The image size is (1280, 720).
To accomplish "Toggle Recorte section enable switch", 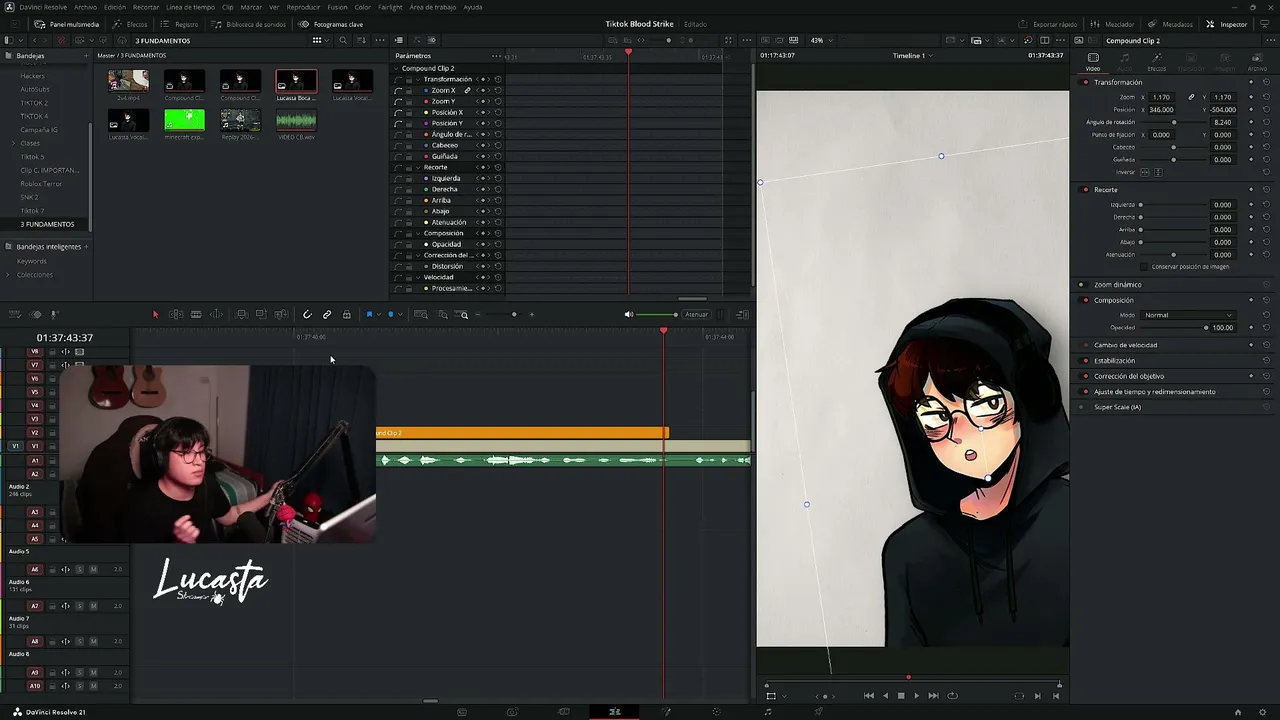I will tap(1085, 189).
